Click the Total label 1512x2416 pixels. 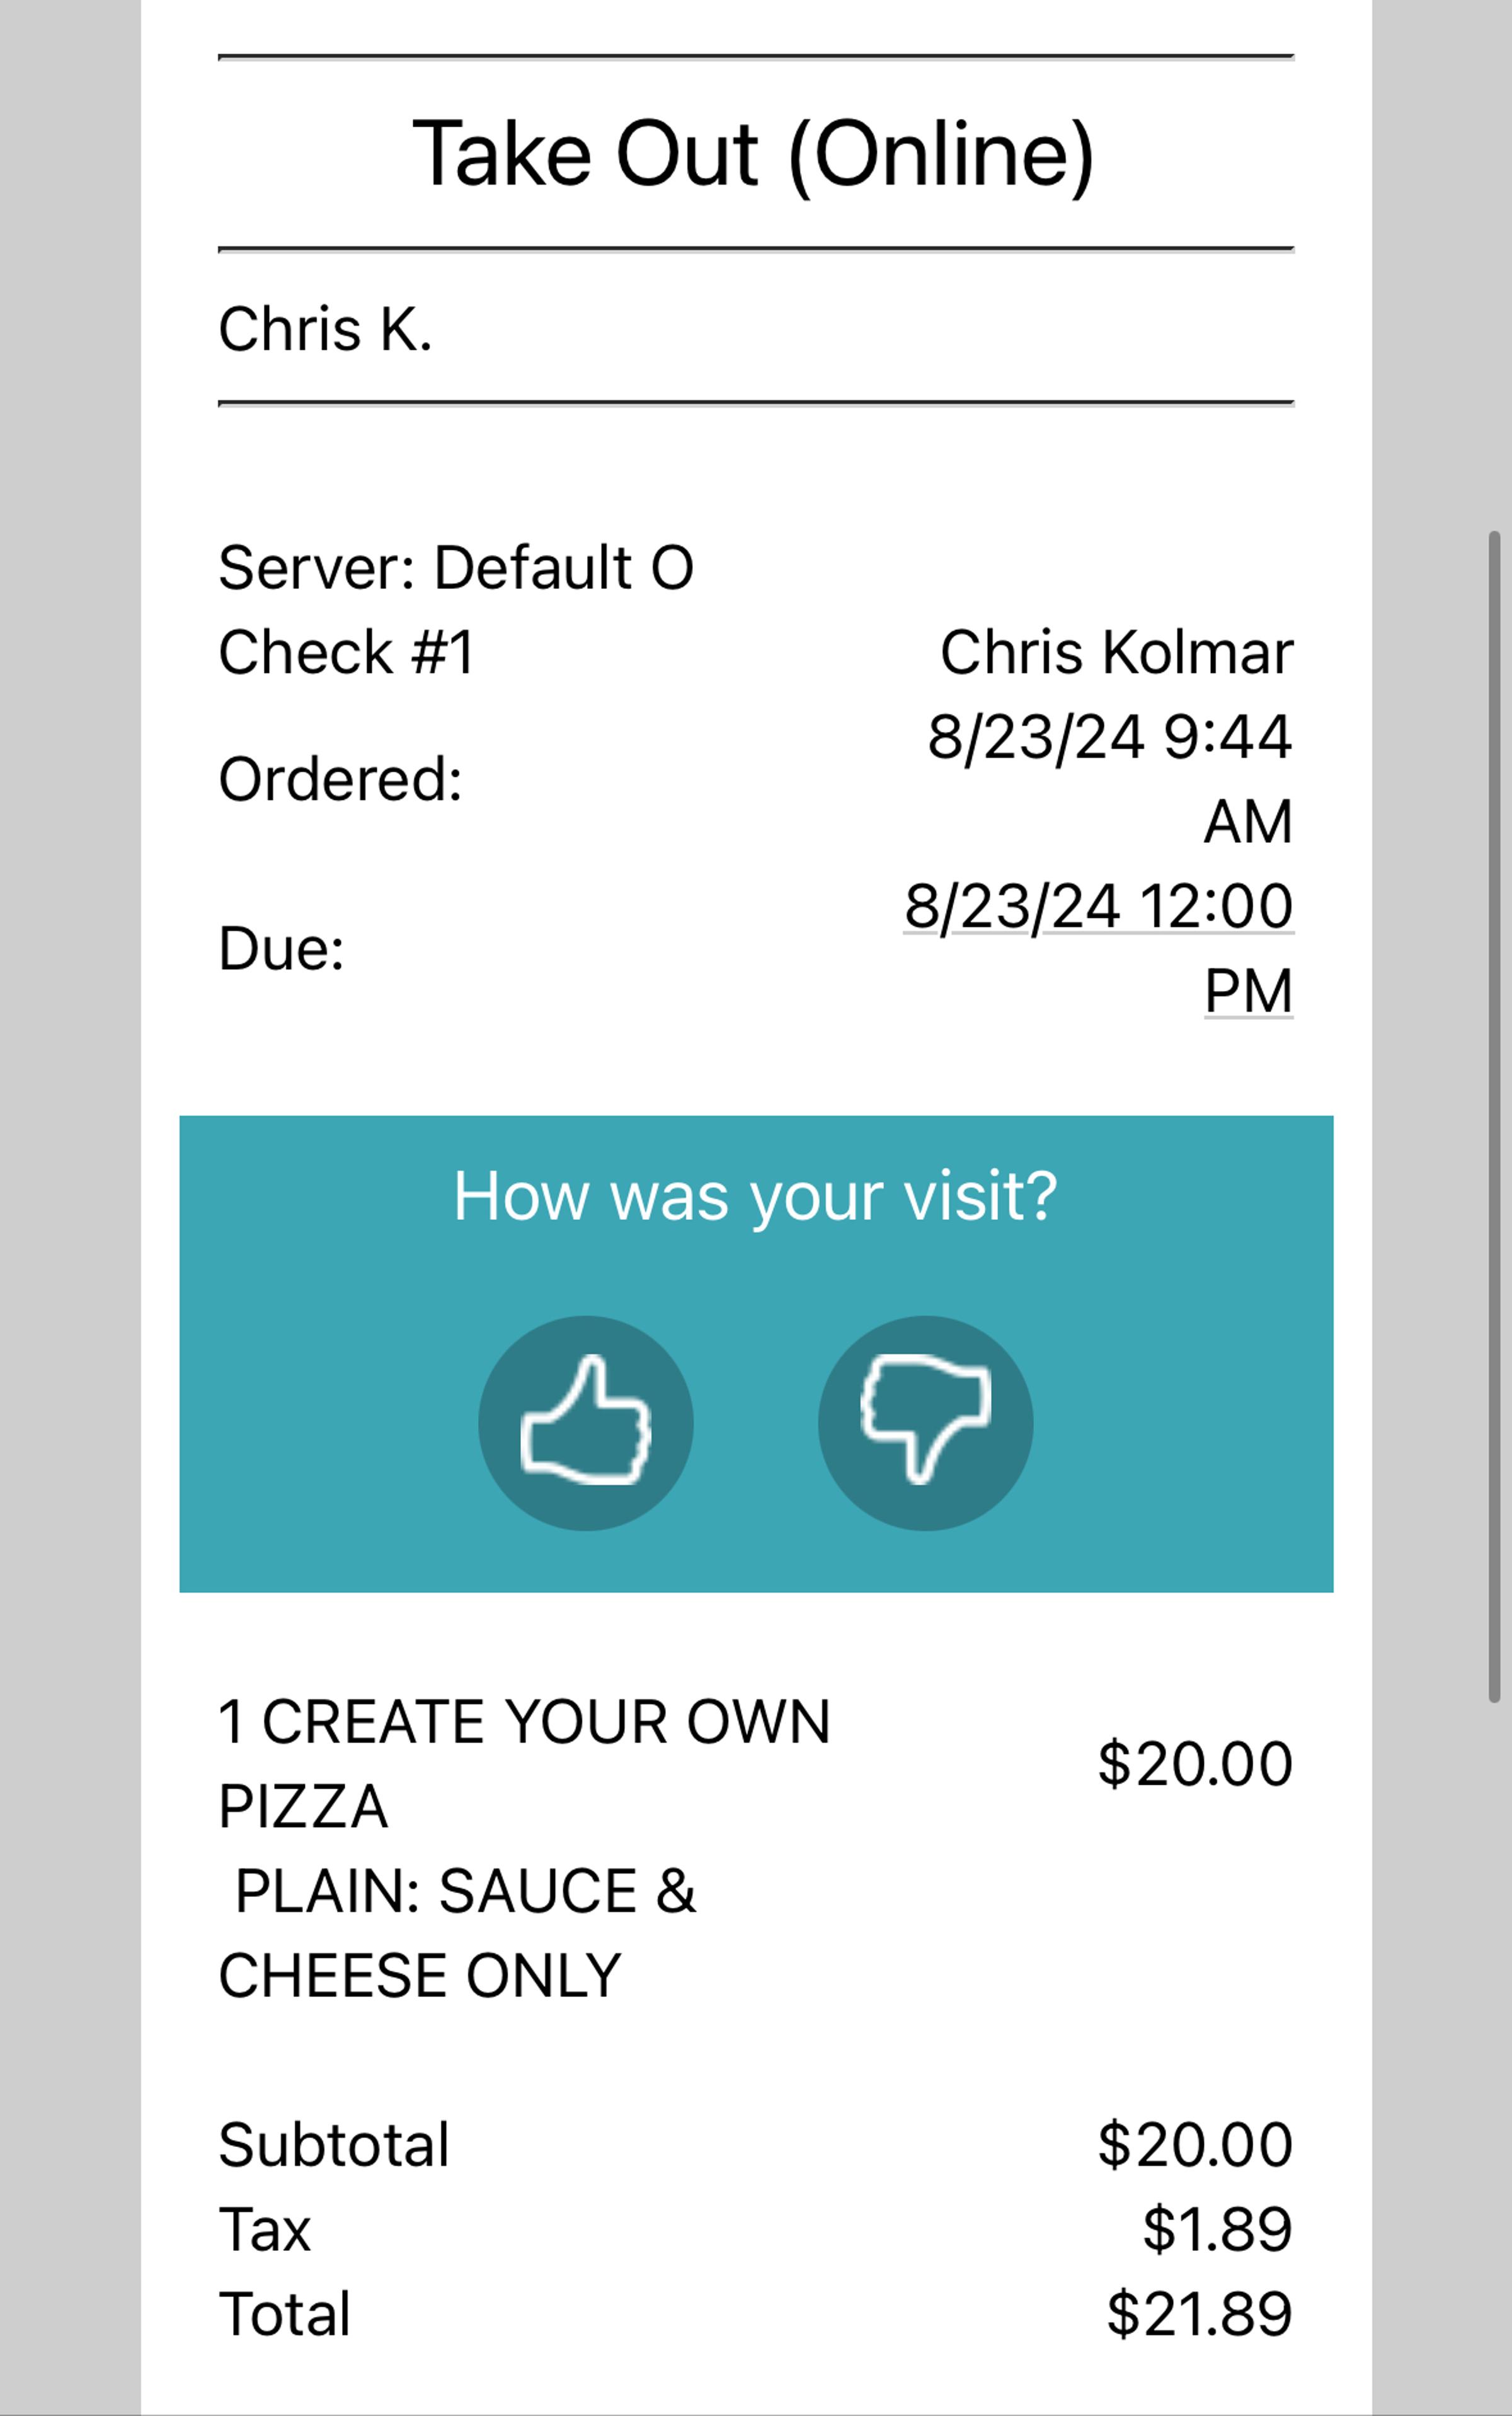coord(285,2314)
